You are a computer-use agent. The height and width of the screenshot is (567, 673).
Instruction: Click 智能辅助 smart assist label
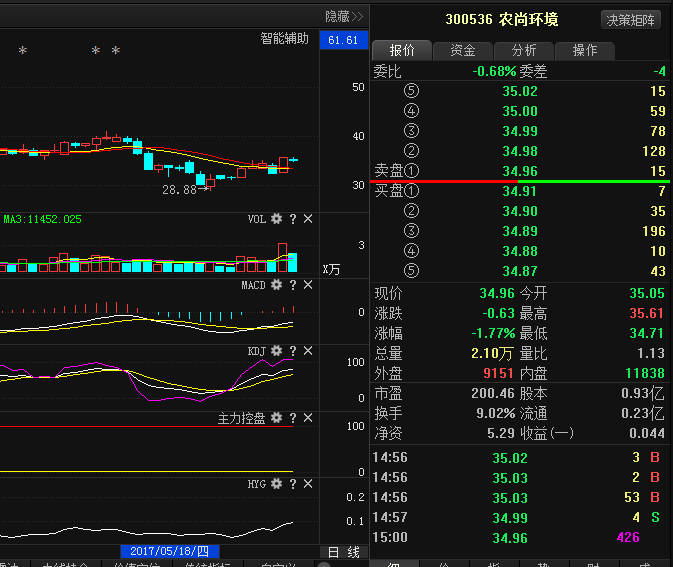(284, 39)
